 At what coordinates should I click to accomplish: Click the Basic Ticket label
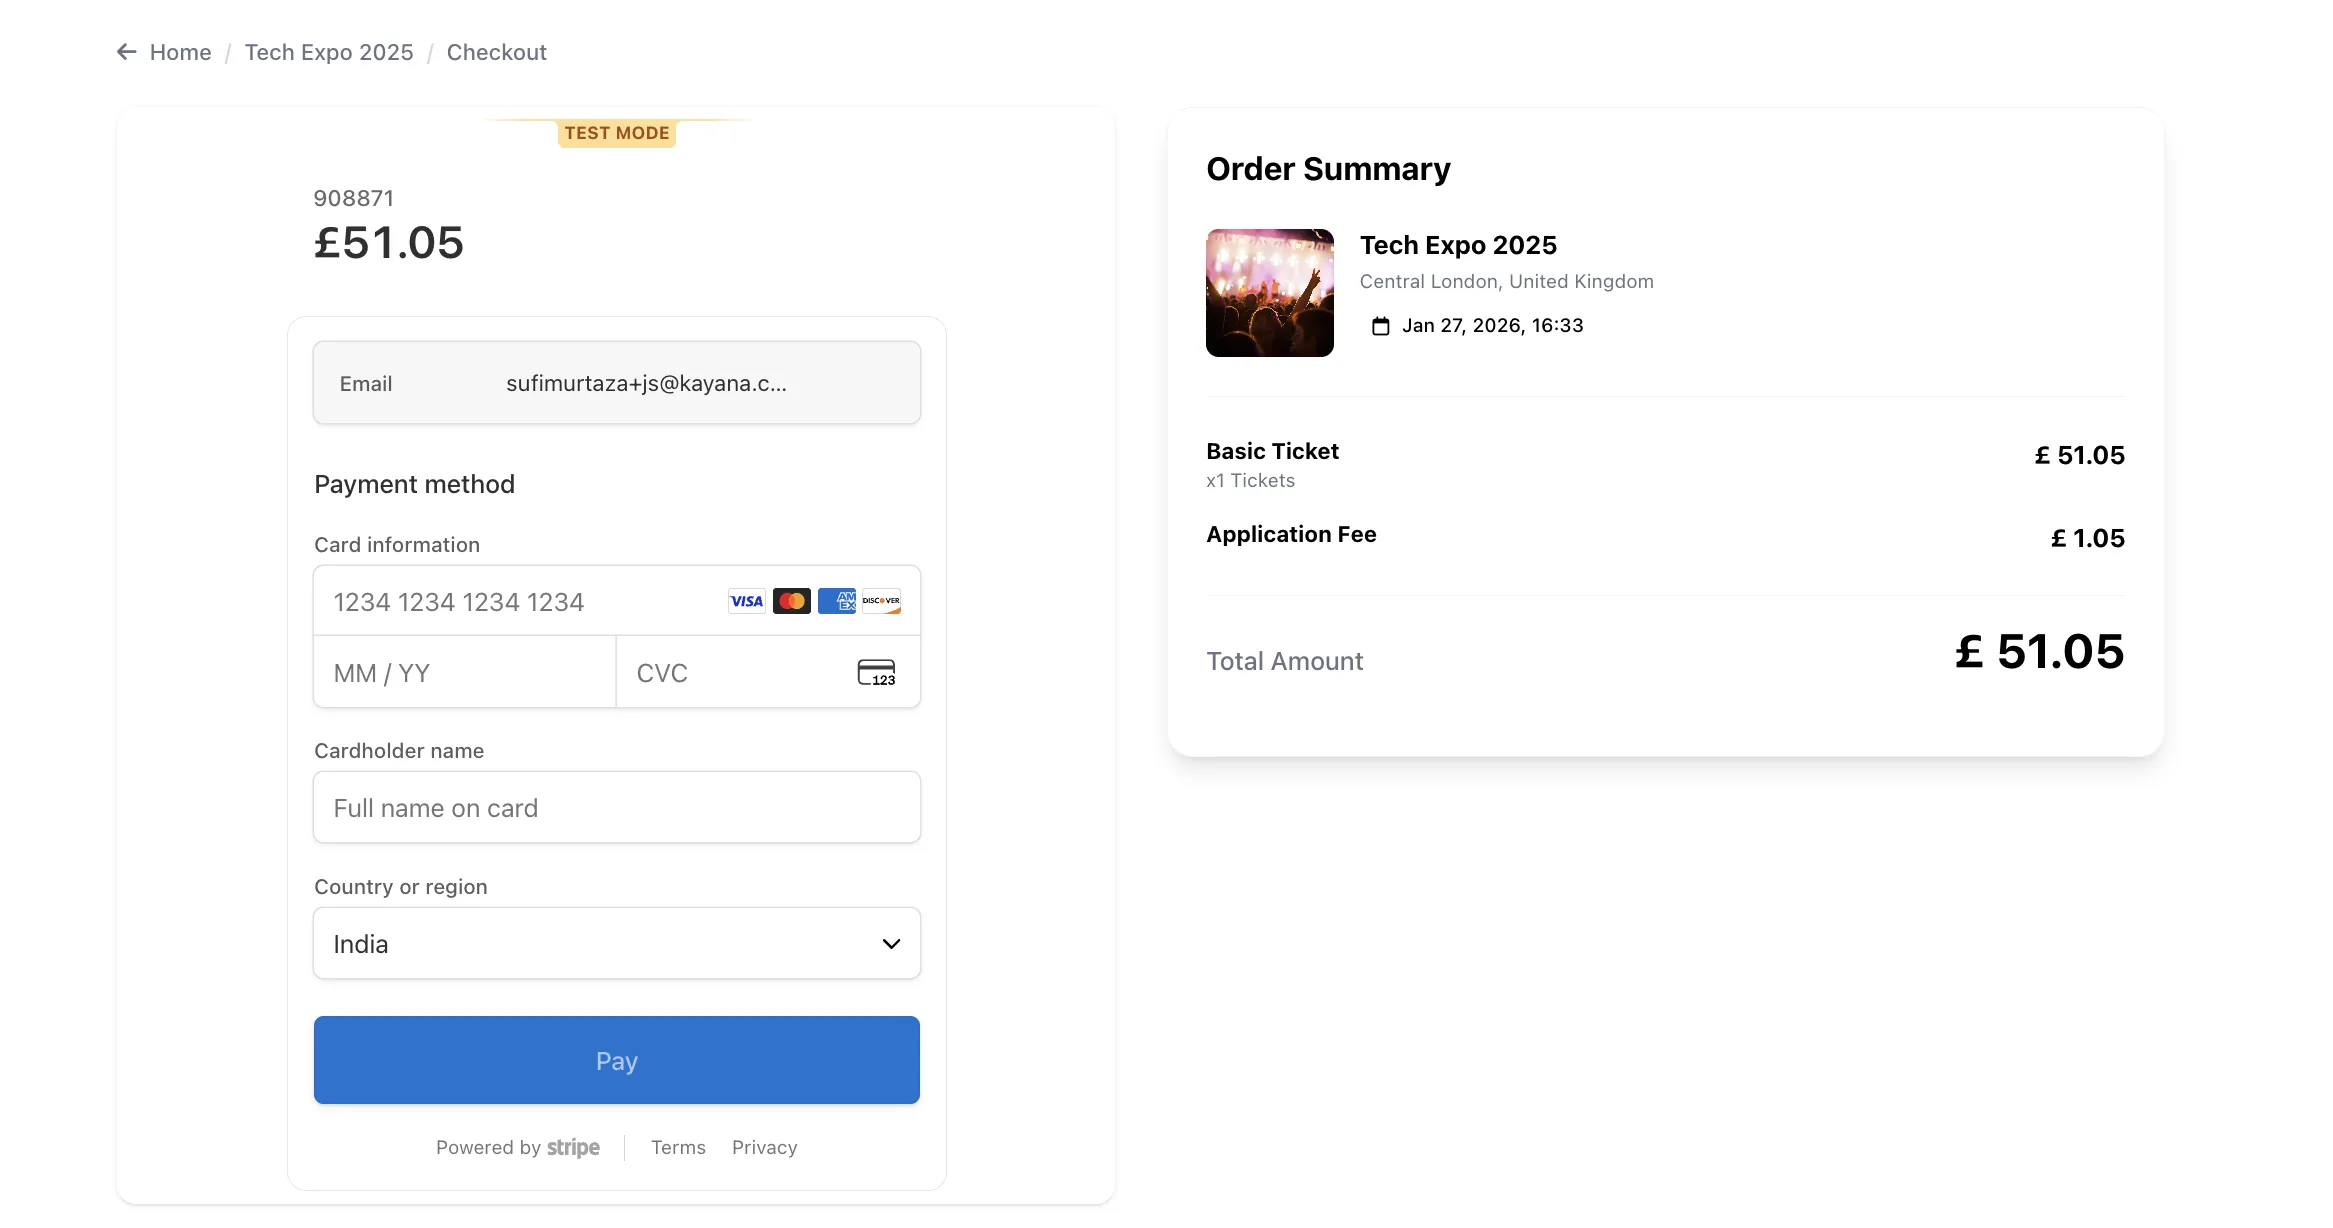tap(1272, 451)
